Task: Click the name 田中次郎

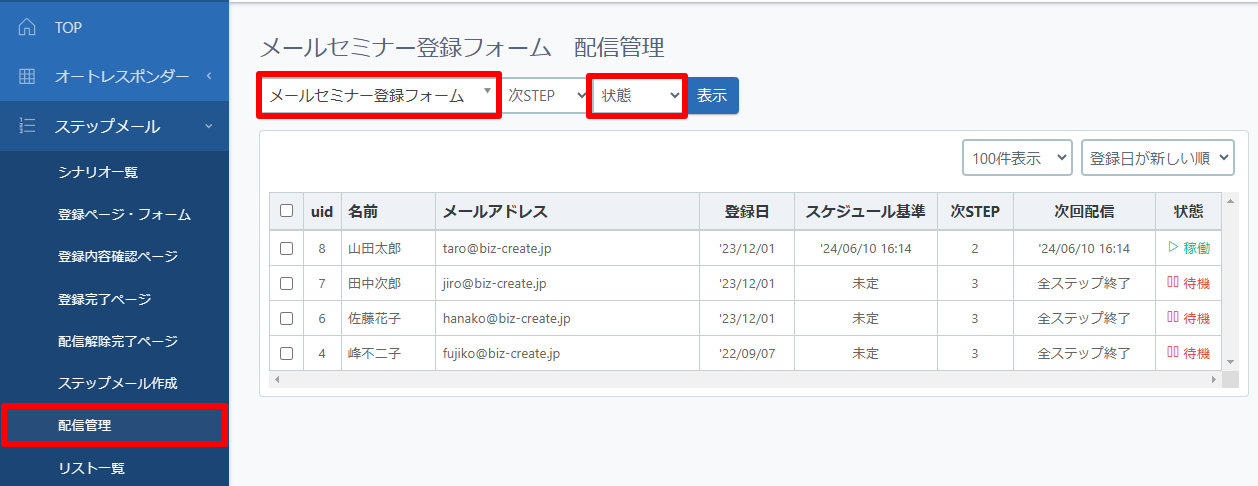Action: 374,283
